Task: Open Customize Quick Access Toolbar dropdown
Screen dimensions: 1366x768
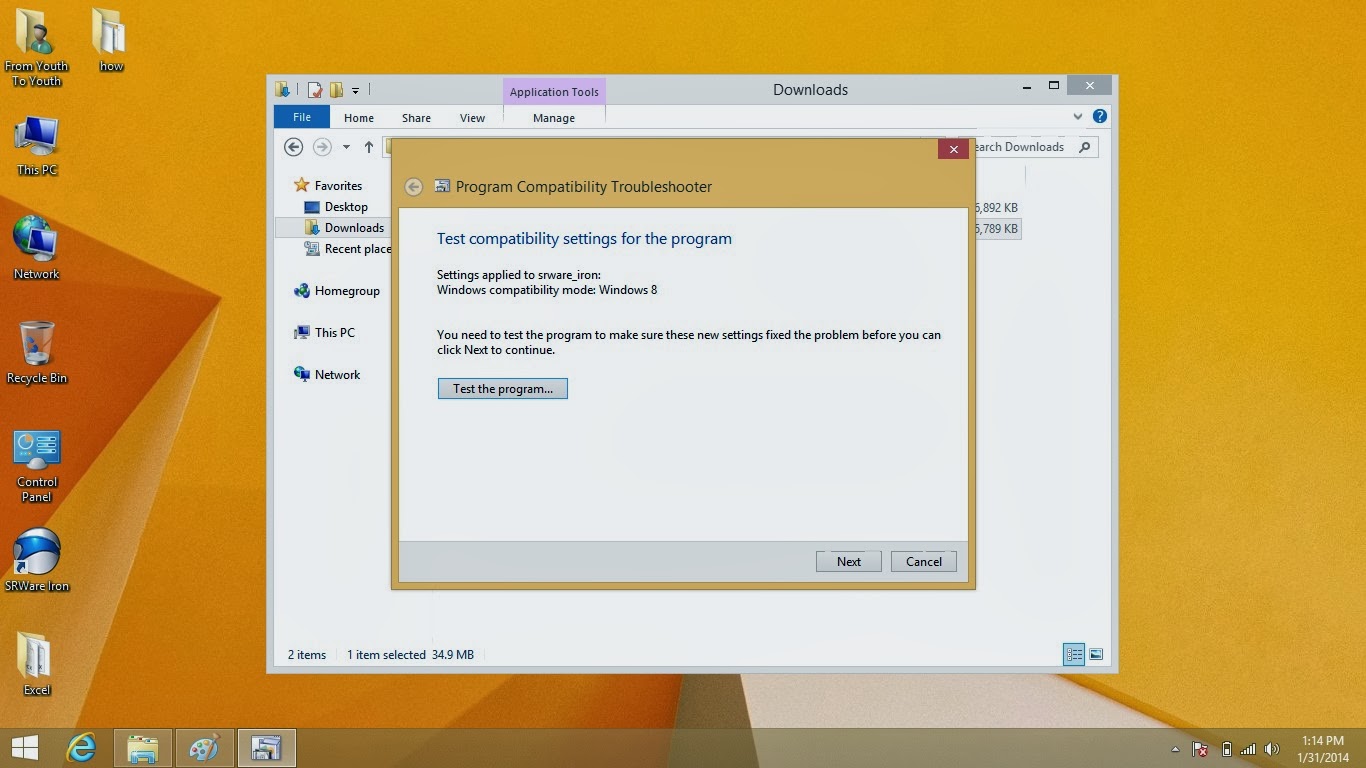Action: tap(355, 91)
